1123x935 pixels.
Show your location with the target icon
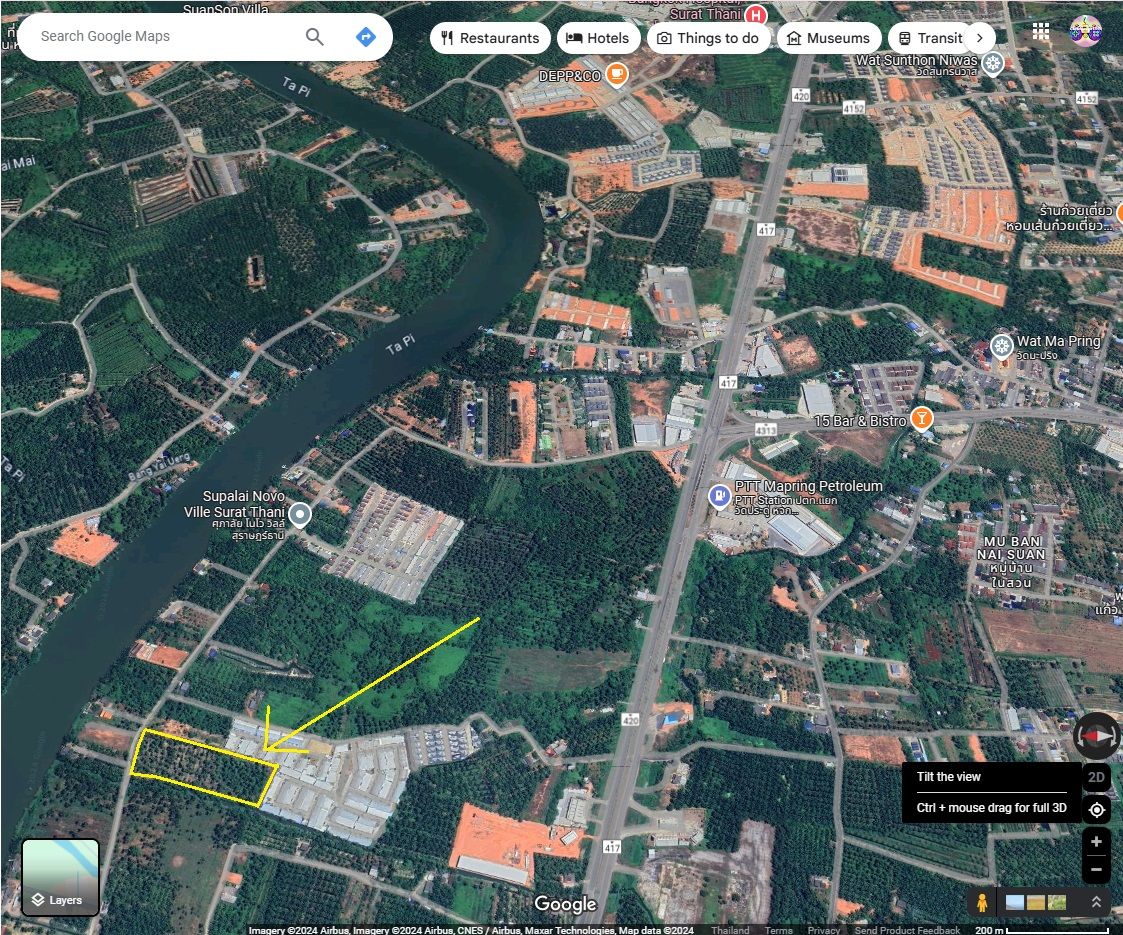coord(1096,810)
